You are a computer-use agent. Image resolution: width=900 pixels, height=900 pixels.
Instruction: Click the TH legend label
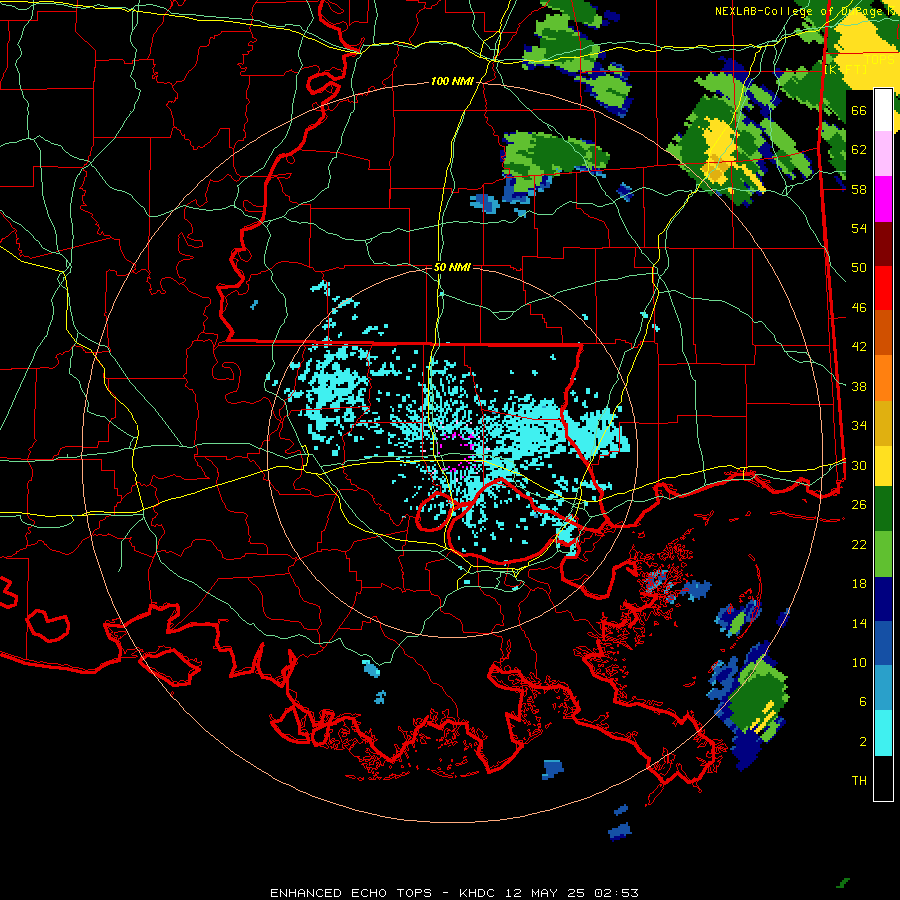coord(859,781)
